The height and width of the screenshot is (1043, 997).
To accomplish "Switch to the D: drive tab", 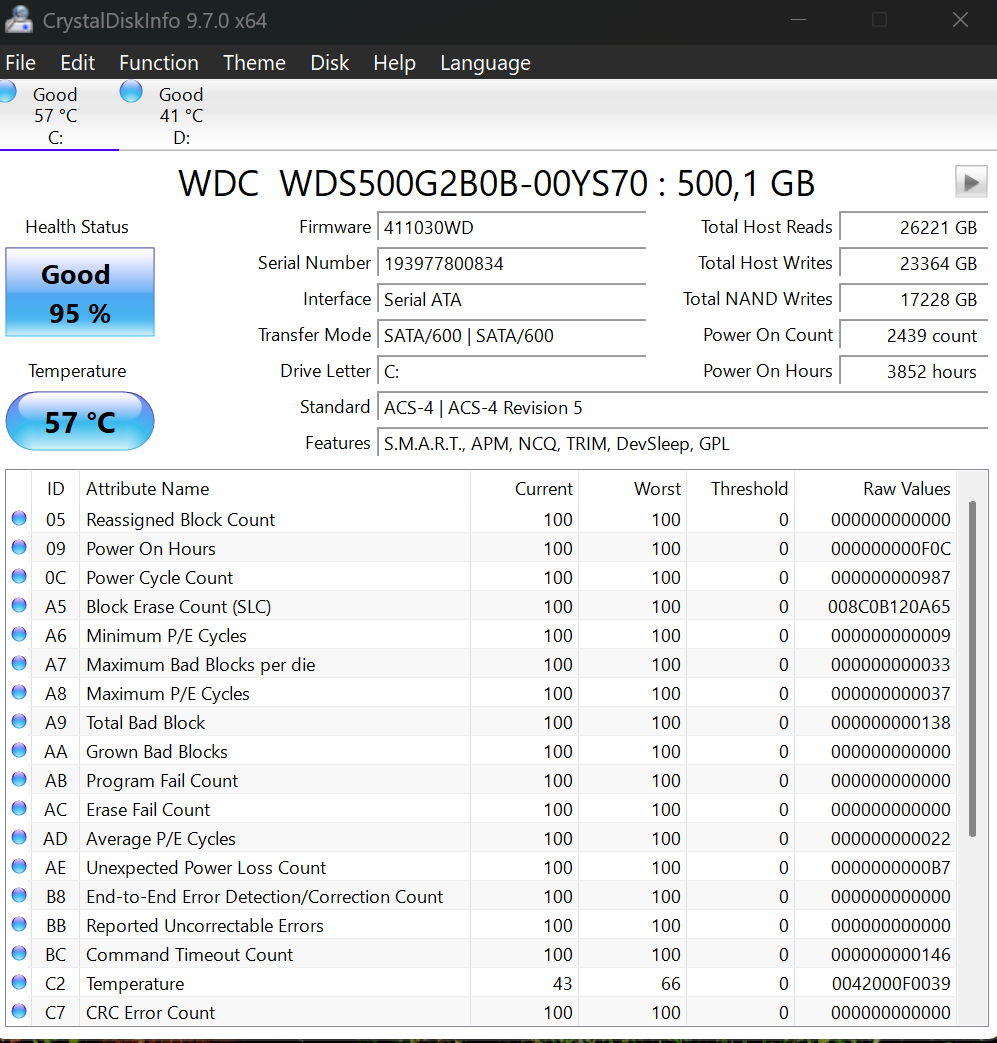I will [181, 116].
